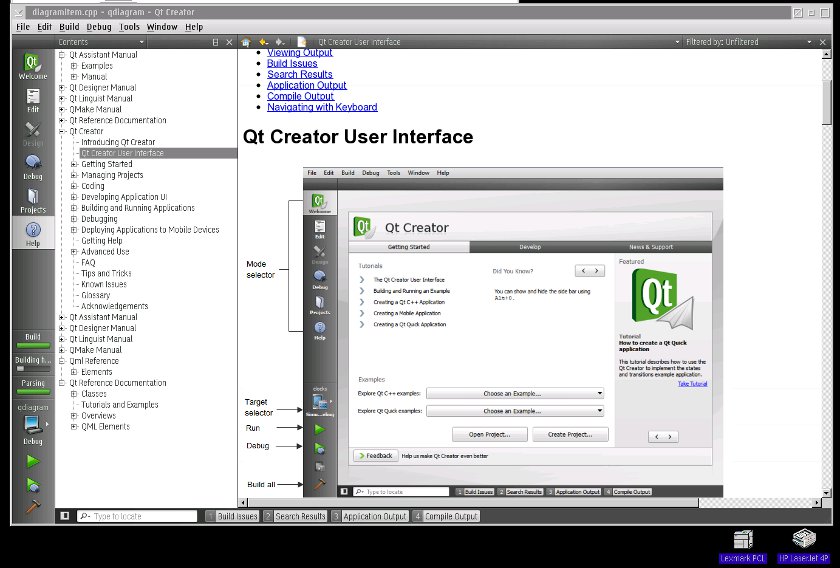This screenshot has height=568, width=840.
Task: Follow the Viewing Output link
Action: click(x=299, y=53)
